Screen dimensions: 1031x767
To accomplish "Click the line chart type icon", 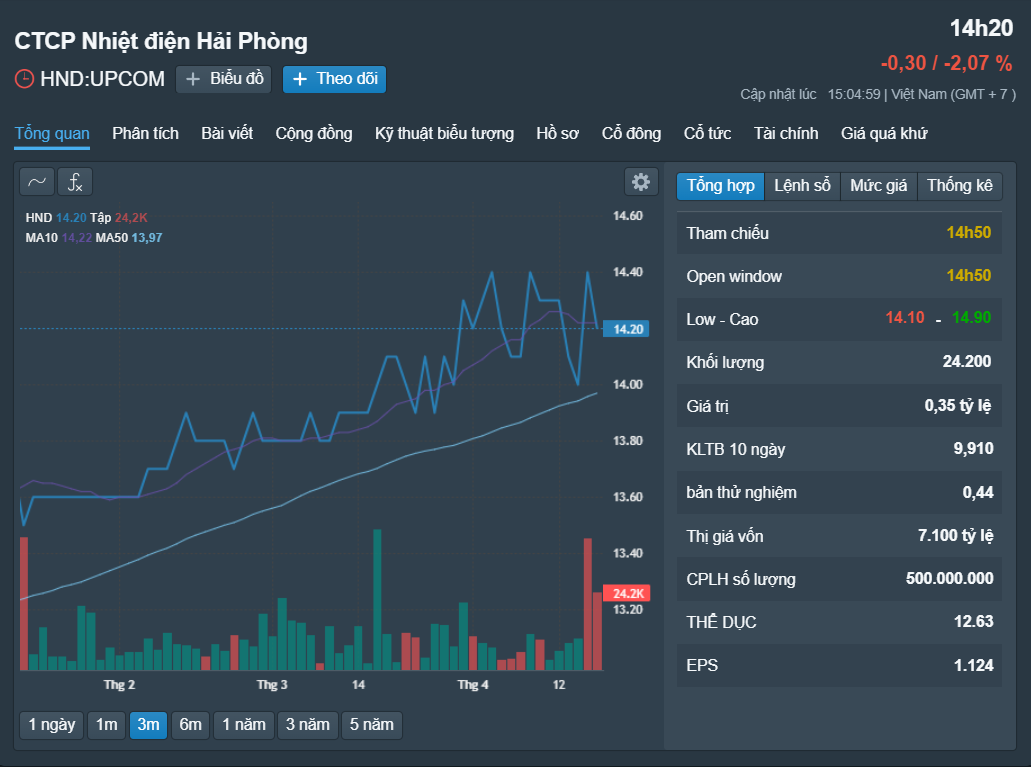I will (x=37, y=182).
